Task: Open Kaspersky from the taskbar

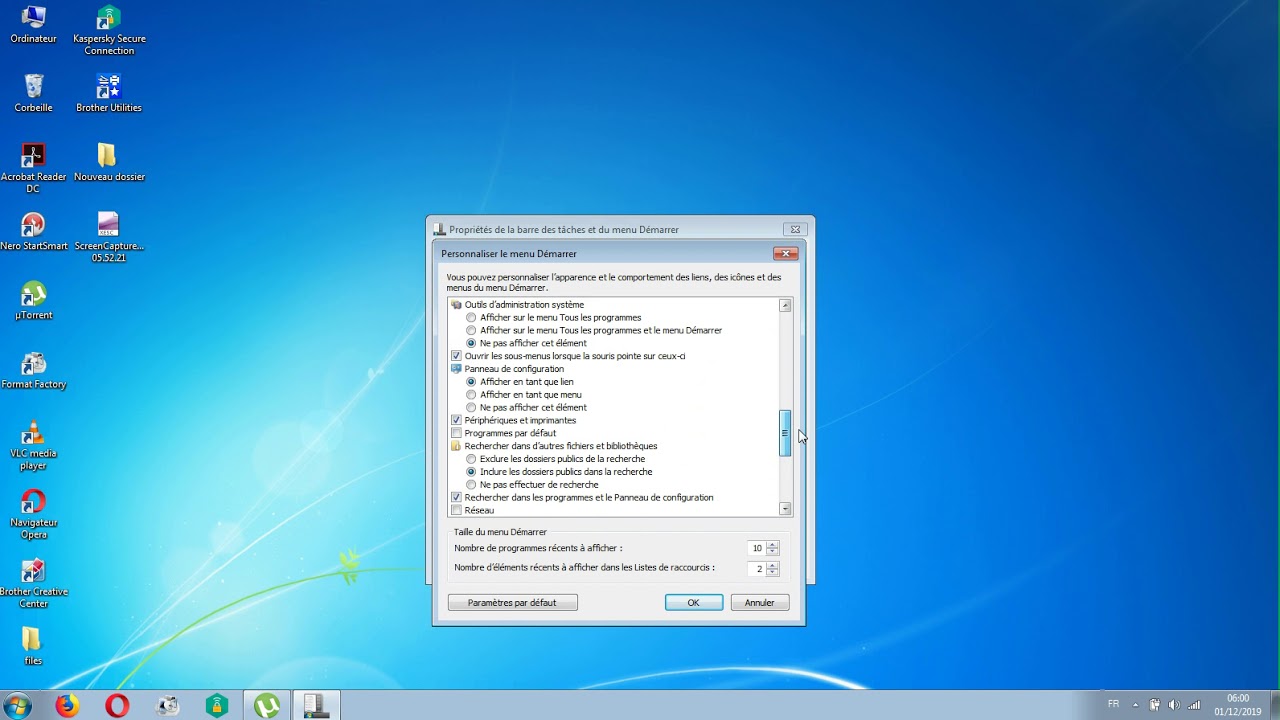Action: pyautogui.click(x=217, y=705)
